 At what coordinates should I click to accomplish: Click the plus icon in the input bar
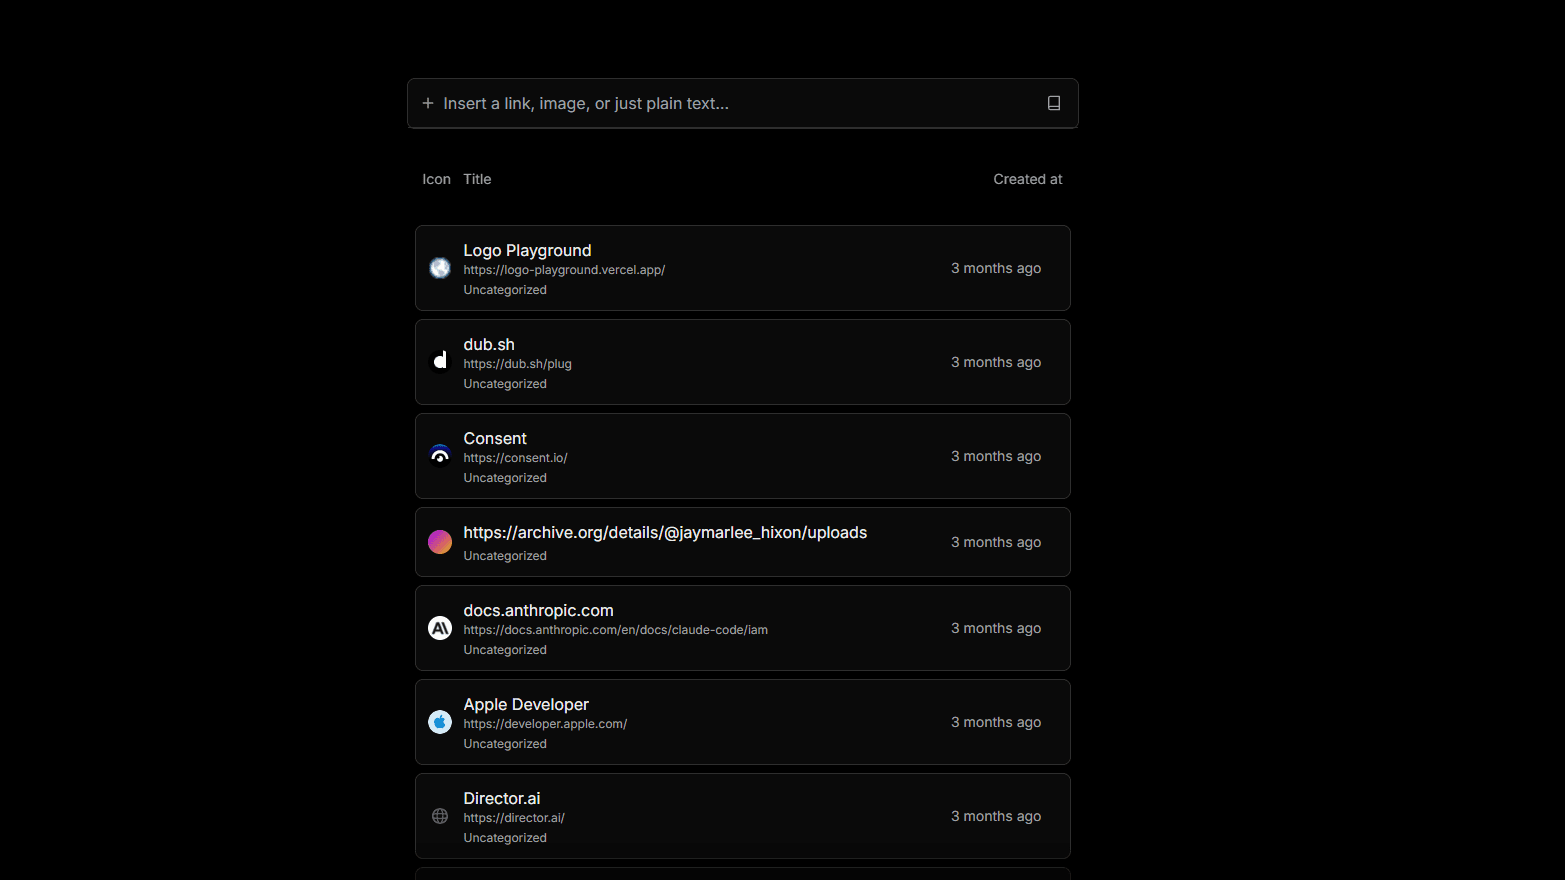[428, 103]
